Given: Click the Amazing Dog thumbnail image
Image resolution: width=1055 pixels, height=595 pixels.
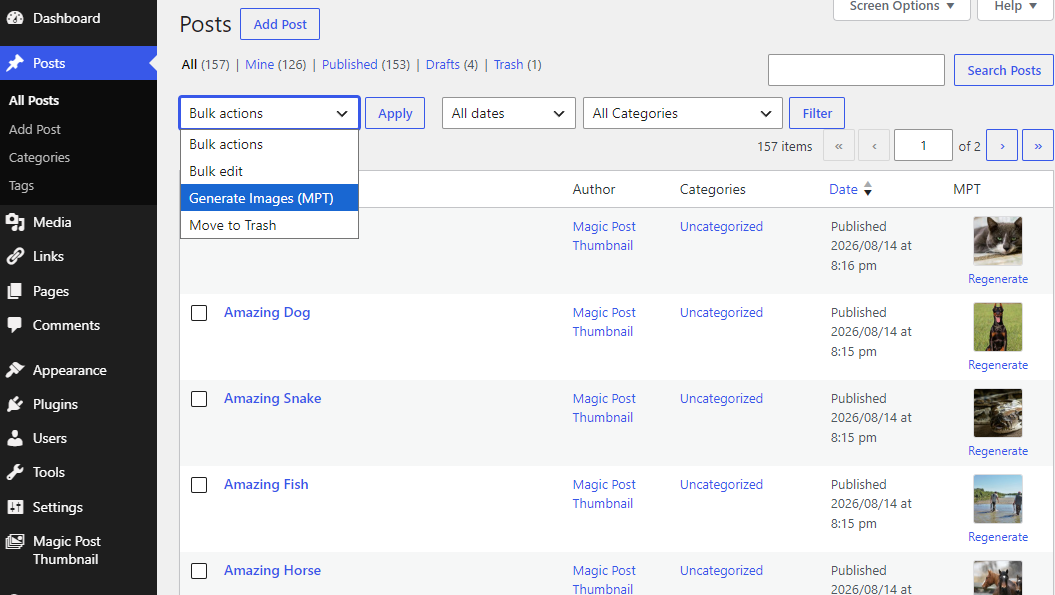Looking at the screenshot, I should click(x=998, y=327).
